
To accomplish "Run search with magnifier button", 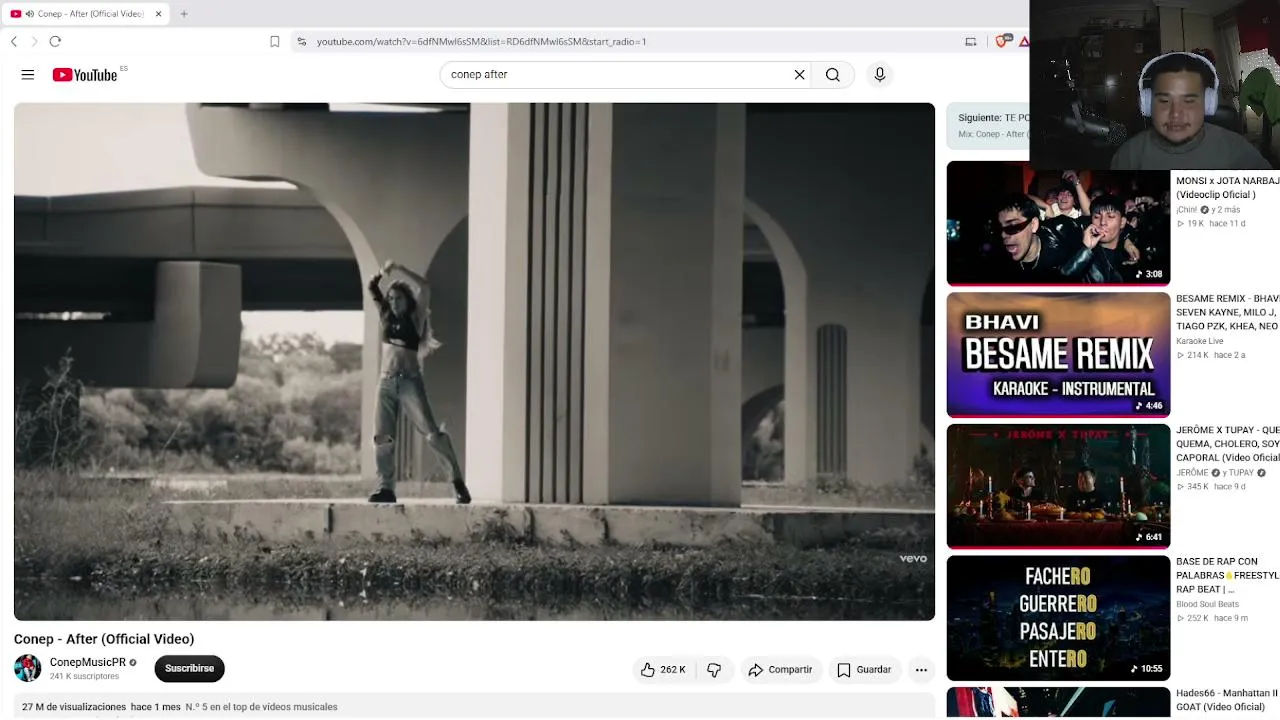I will tap(832, 75).
